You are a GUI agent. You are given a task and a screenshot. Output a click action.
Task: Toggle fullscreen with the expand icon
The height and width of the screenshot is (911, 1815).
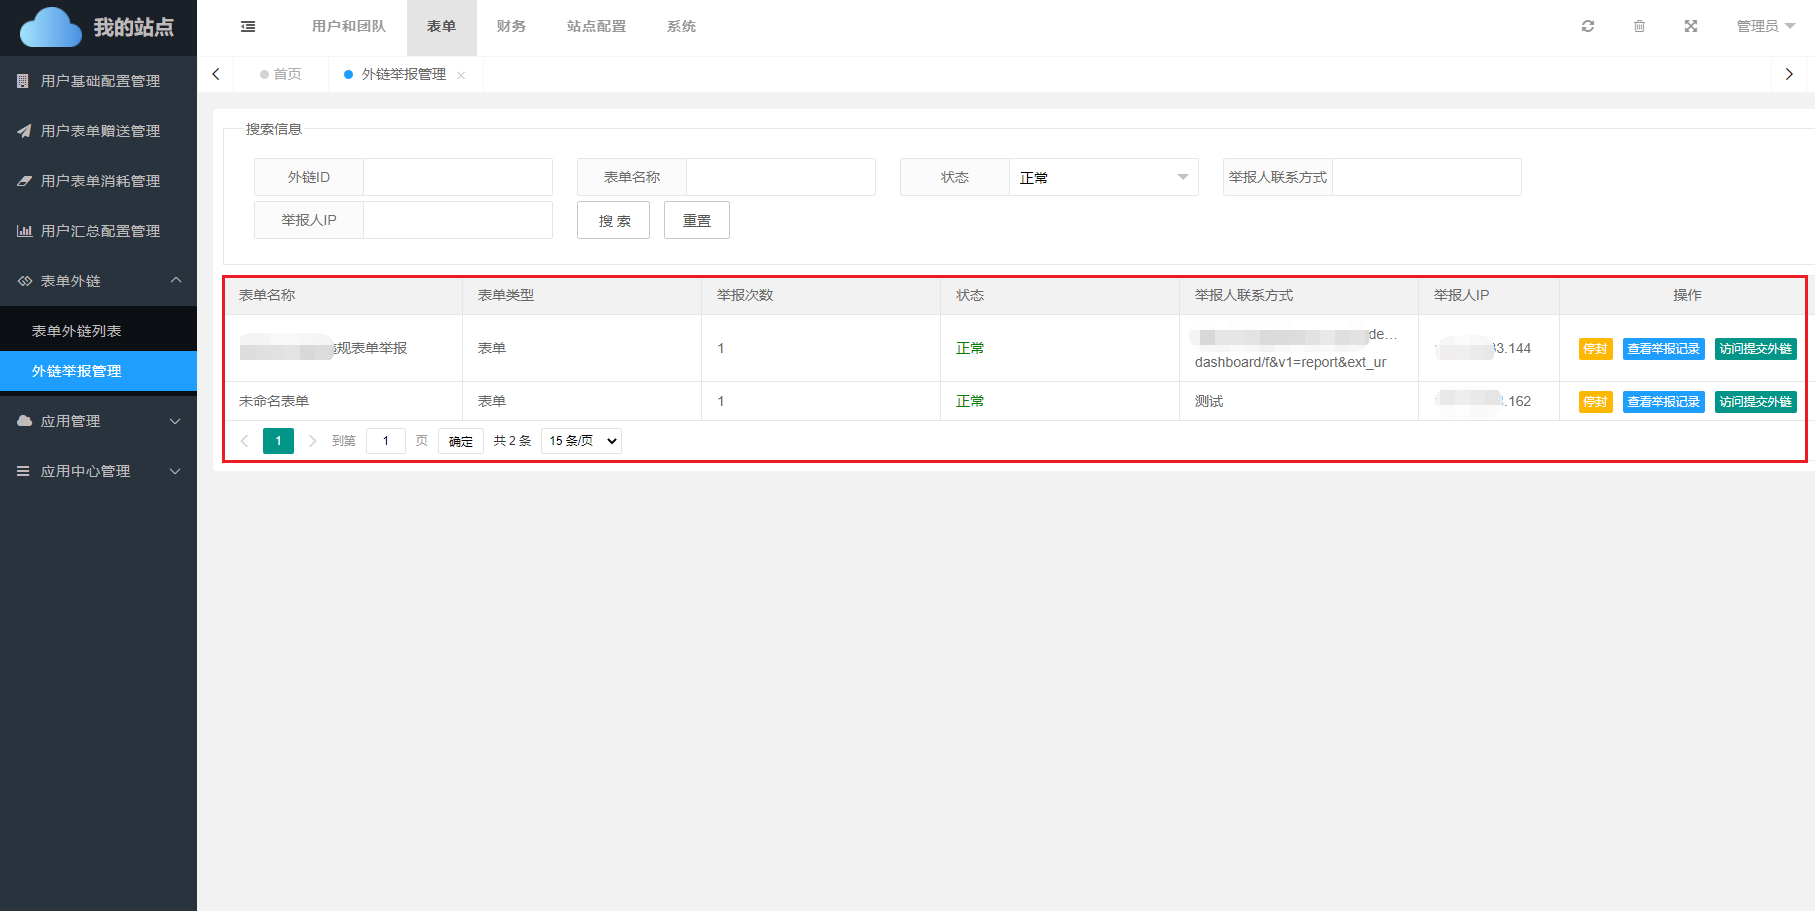pos(1691,26)
